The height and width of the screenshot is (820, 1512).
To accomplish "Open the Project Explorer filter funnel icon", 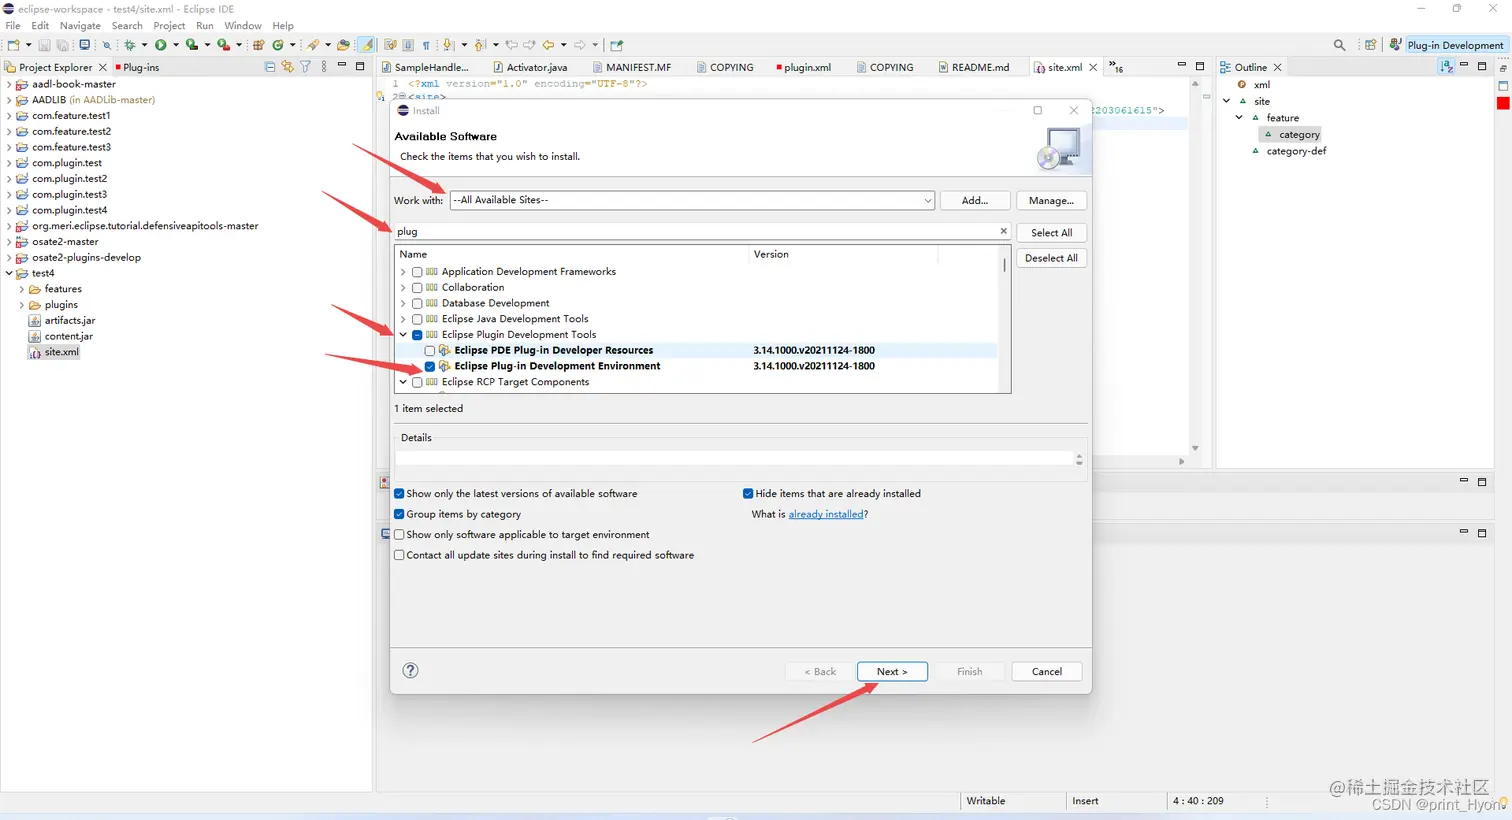I will [x=306, y=67].
